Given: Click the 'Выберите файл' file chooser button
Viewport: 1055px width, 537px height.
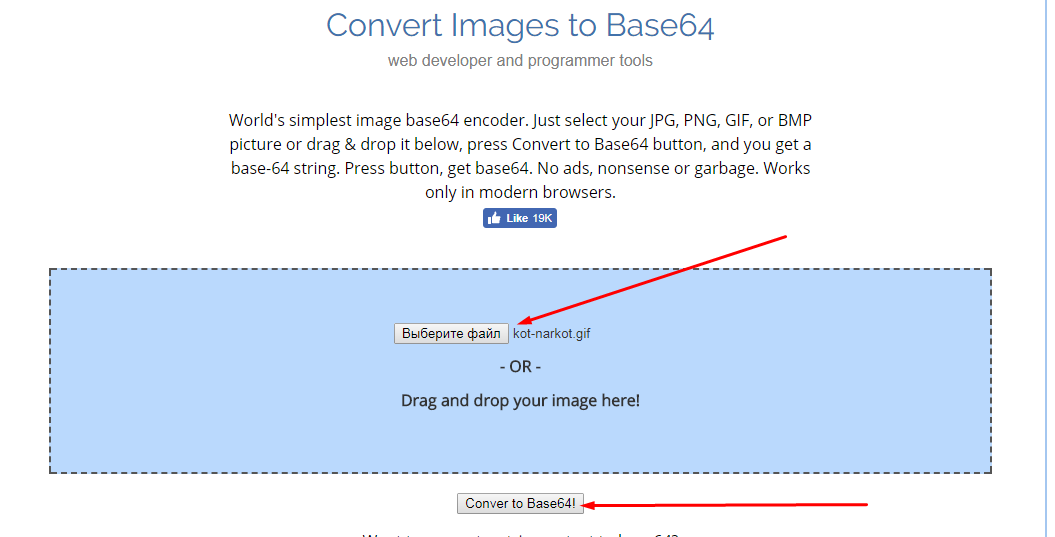Looking at the screenshot, I should click(451, 334).
